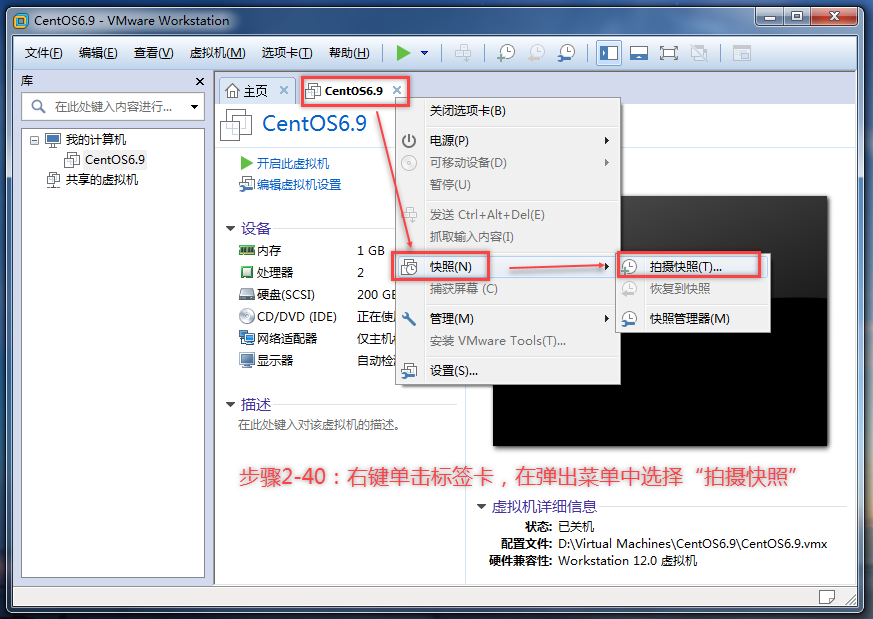Collapse the 虚拟机详细信息 section
This screenshot has width=873, height=619.
pos(482,506)
